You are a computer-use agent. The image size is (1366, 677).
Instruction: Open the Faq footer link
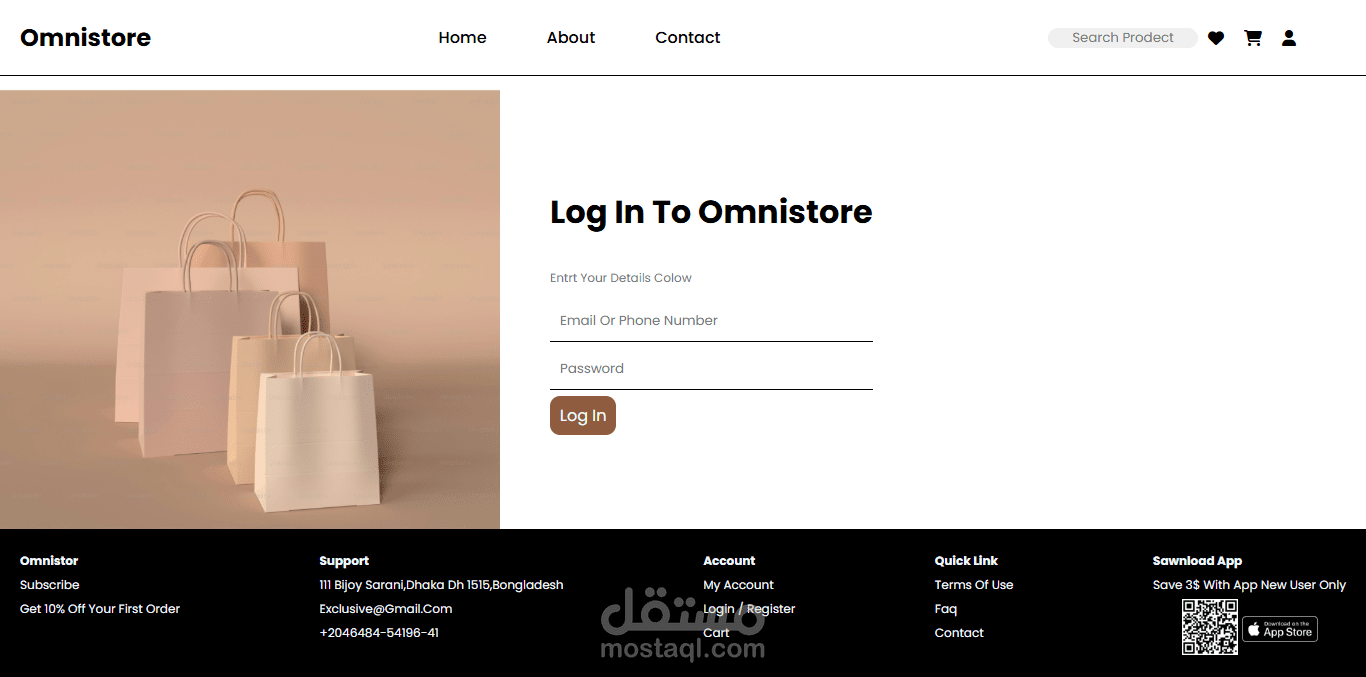pyautogui.click(x=946, y=609)
